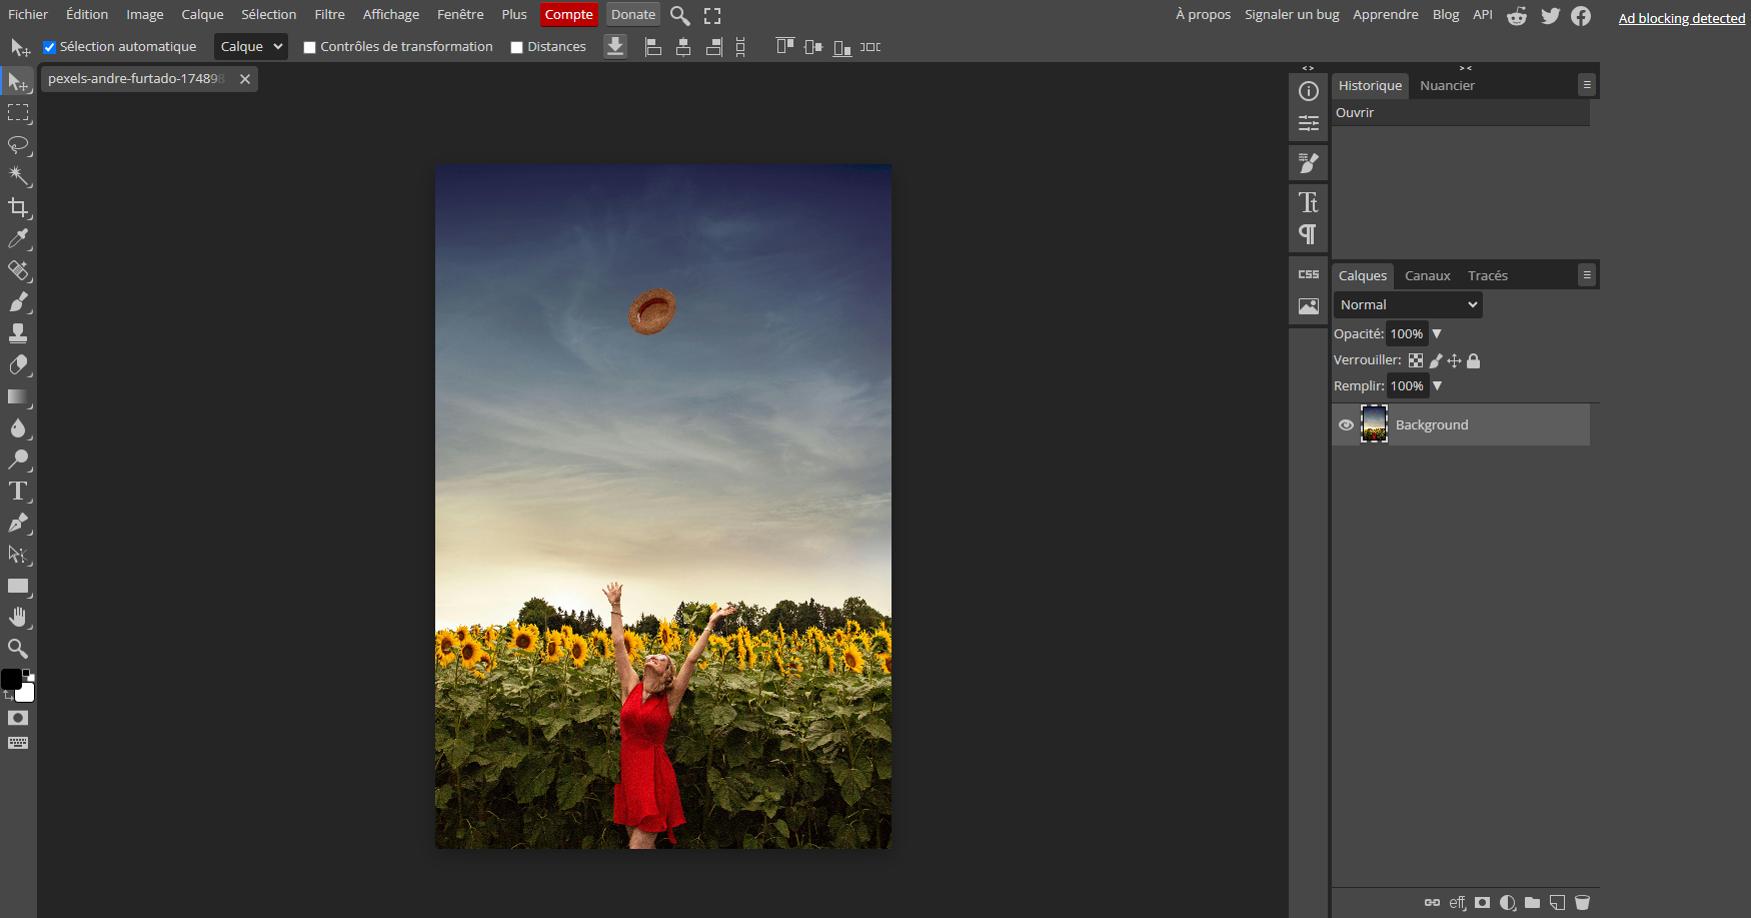
Task: Expand the Opacité slider arrow
Action: point(1437,334)
